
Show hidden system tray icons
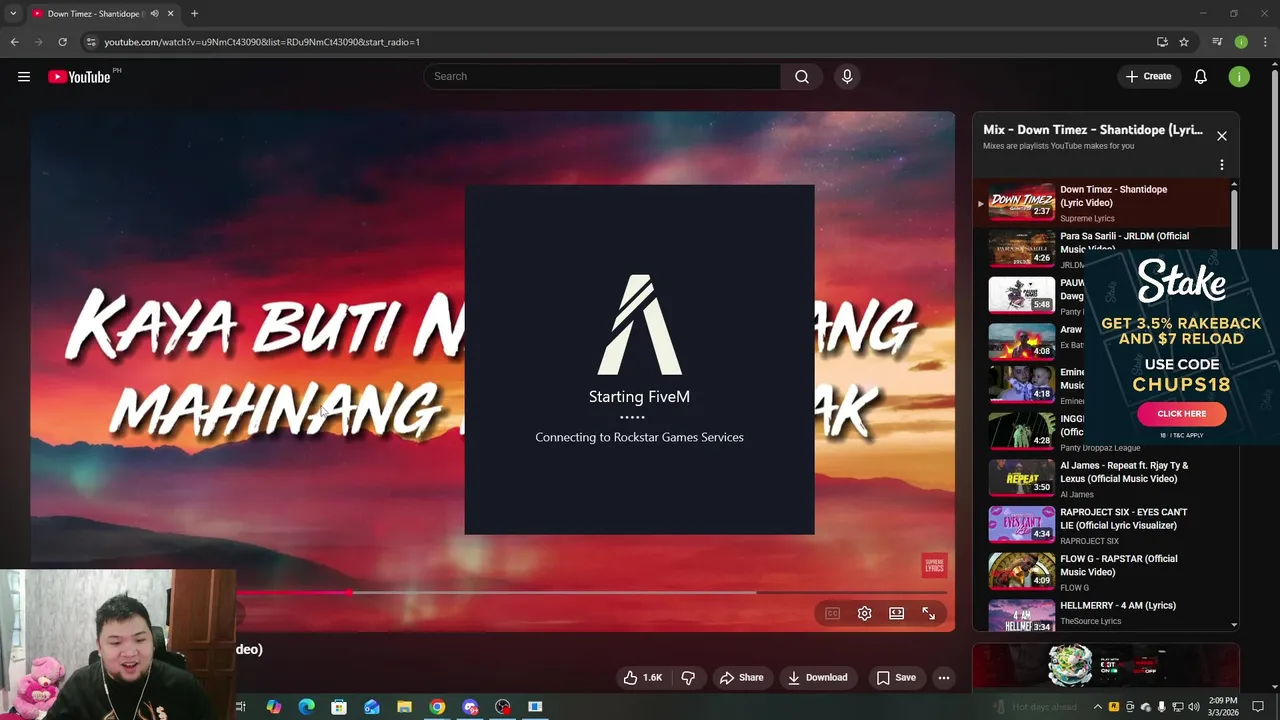[x=1098, y=707]
